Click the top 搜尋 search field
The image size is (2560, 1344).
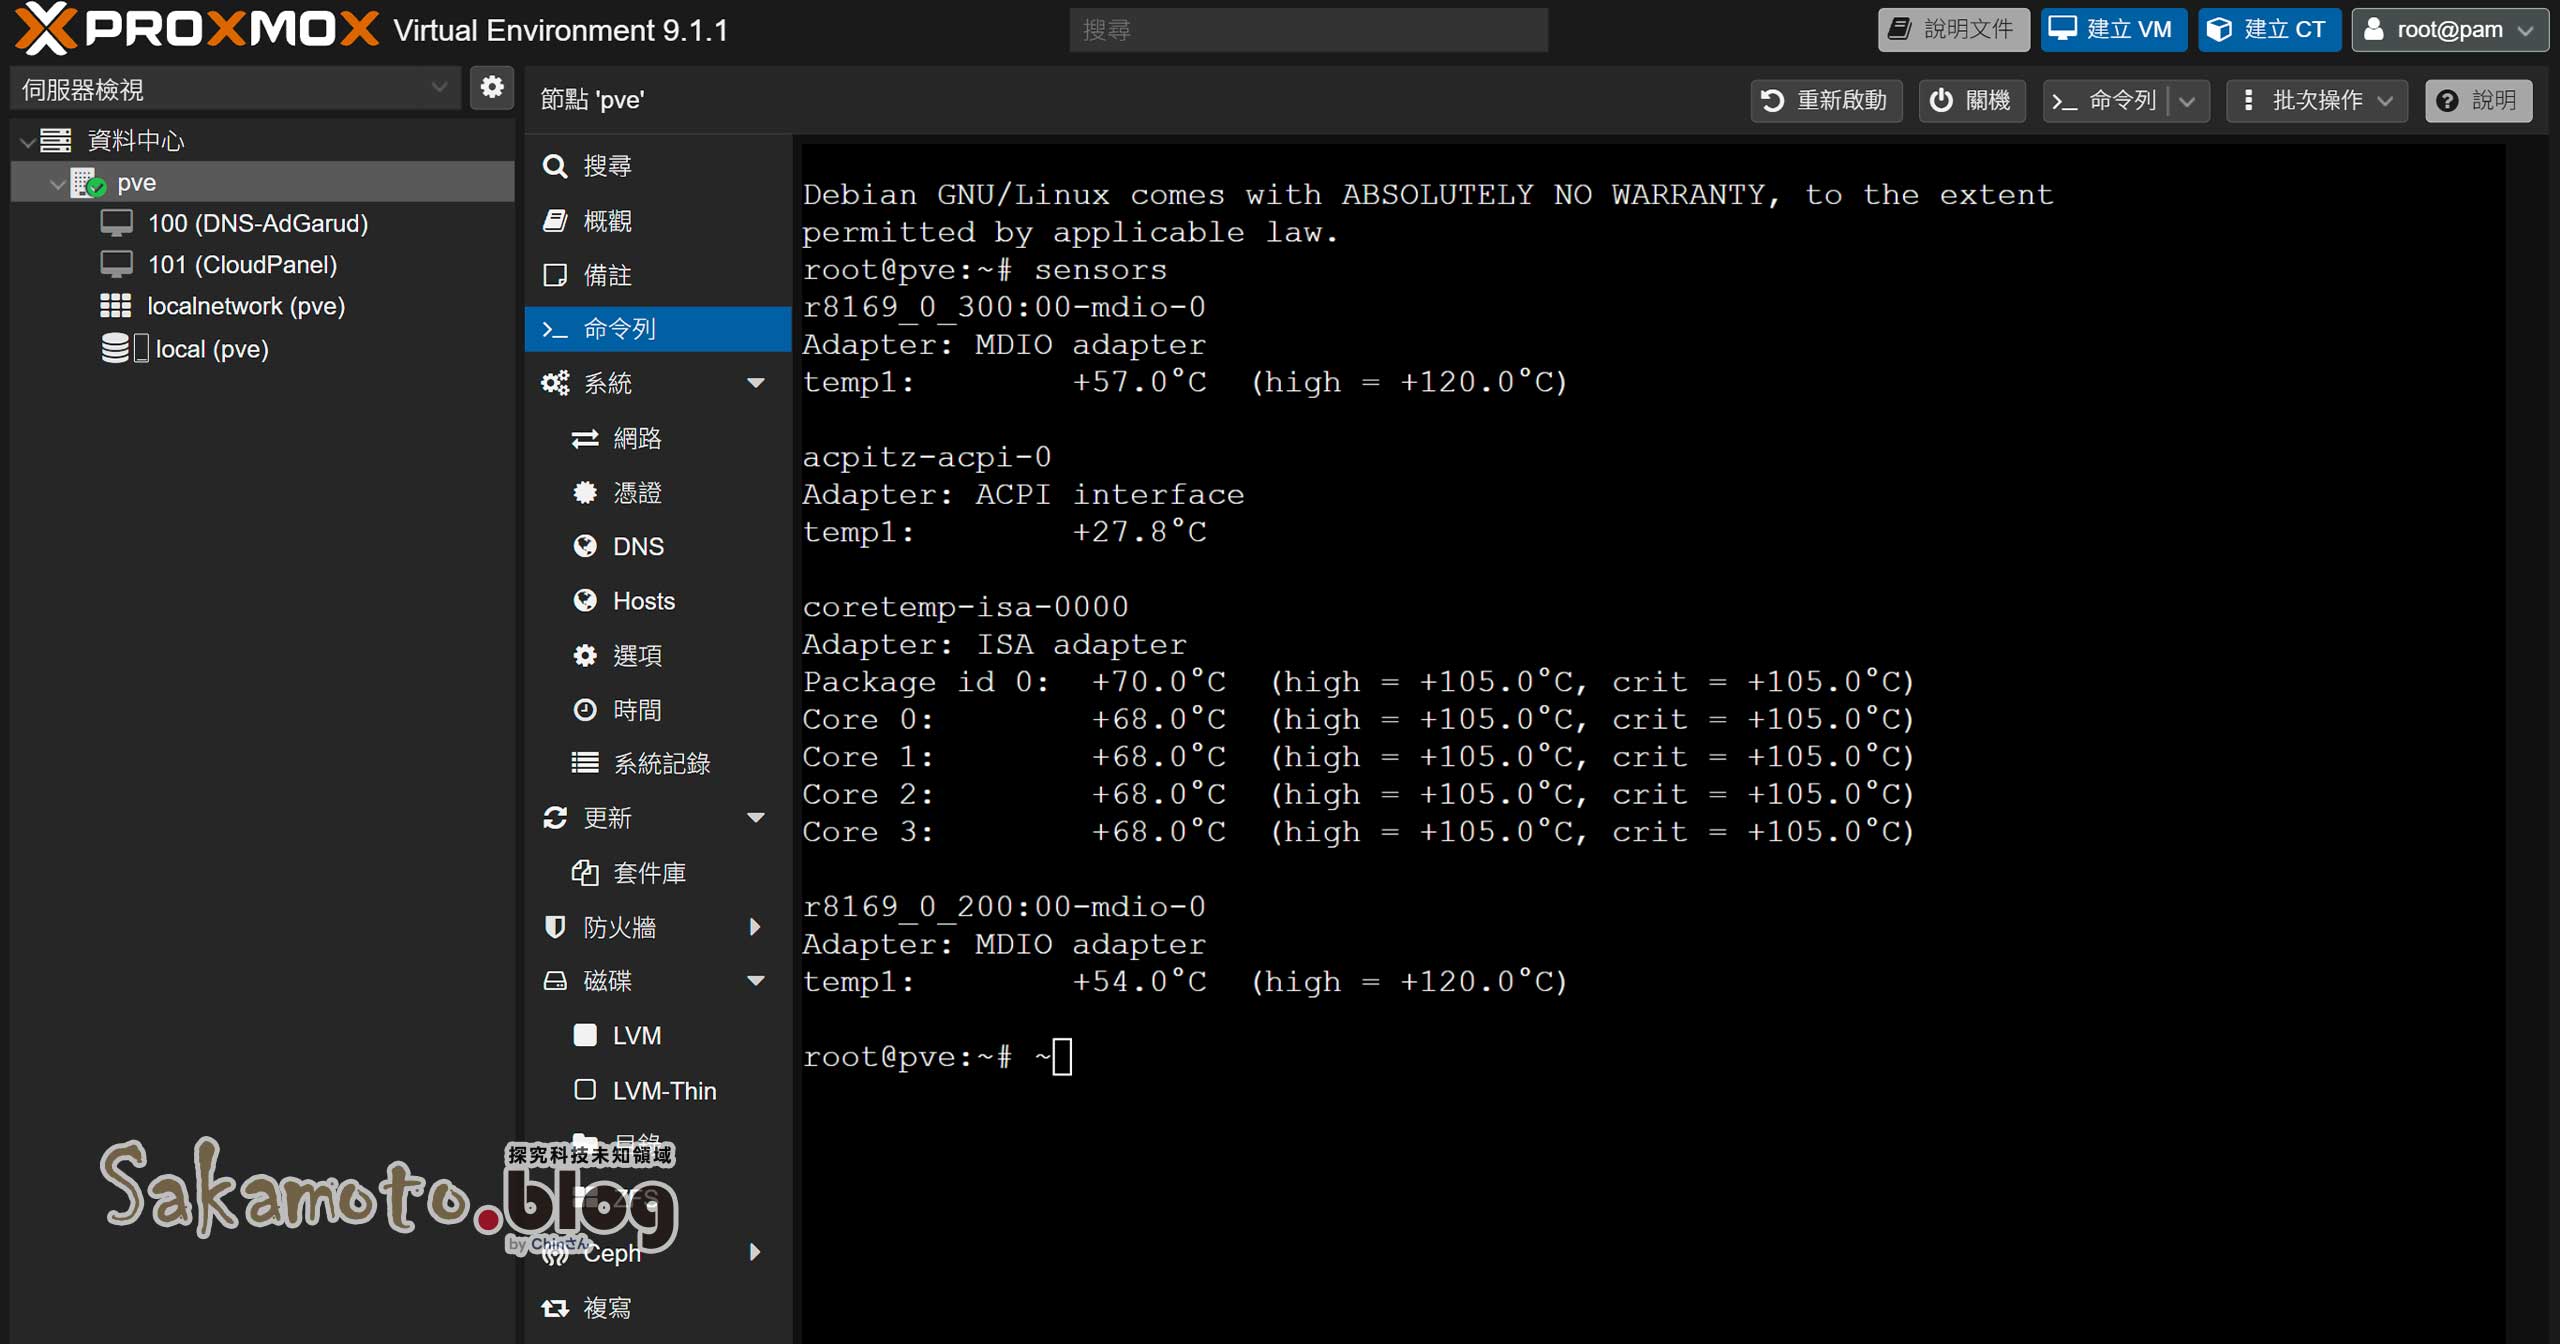pos(1308,30)
